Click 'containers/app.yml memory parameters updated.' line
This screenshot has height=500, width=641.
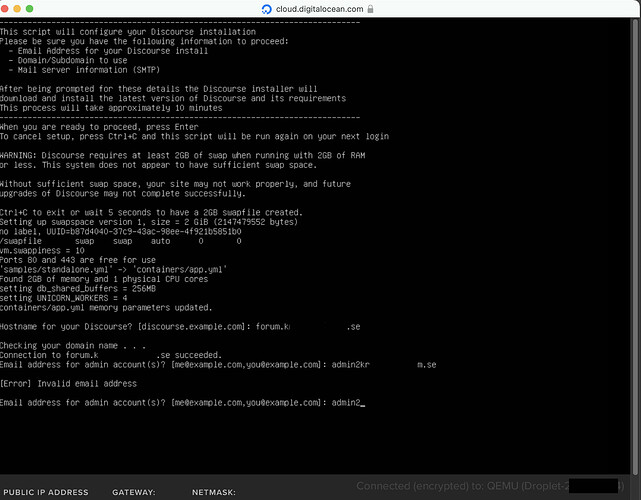tap(106, 307)
